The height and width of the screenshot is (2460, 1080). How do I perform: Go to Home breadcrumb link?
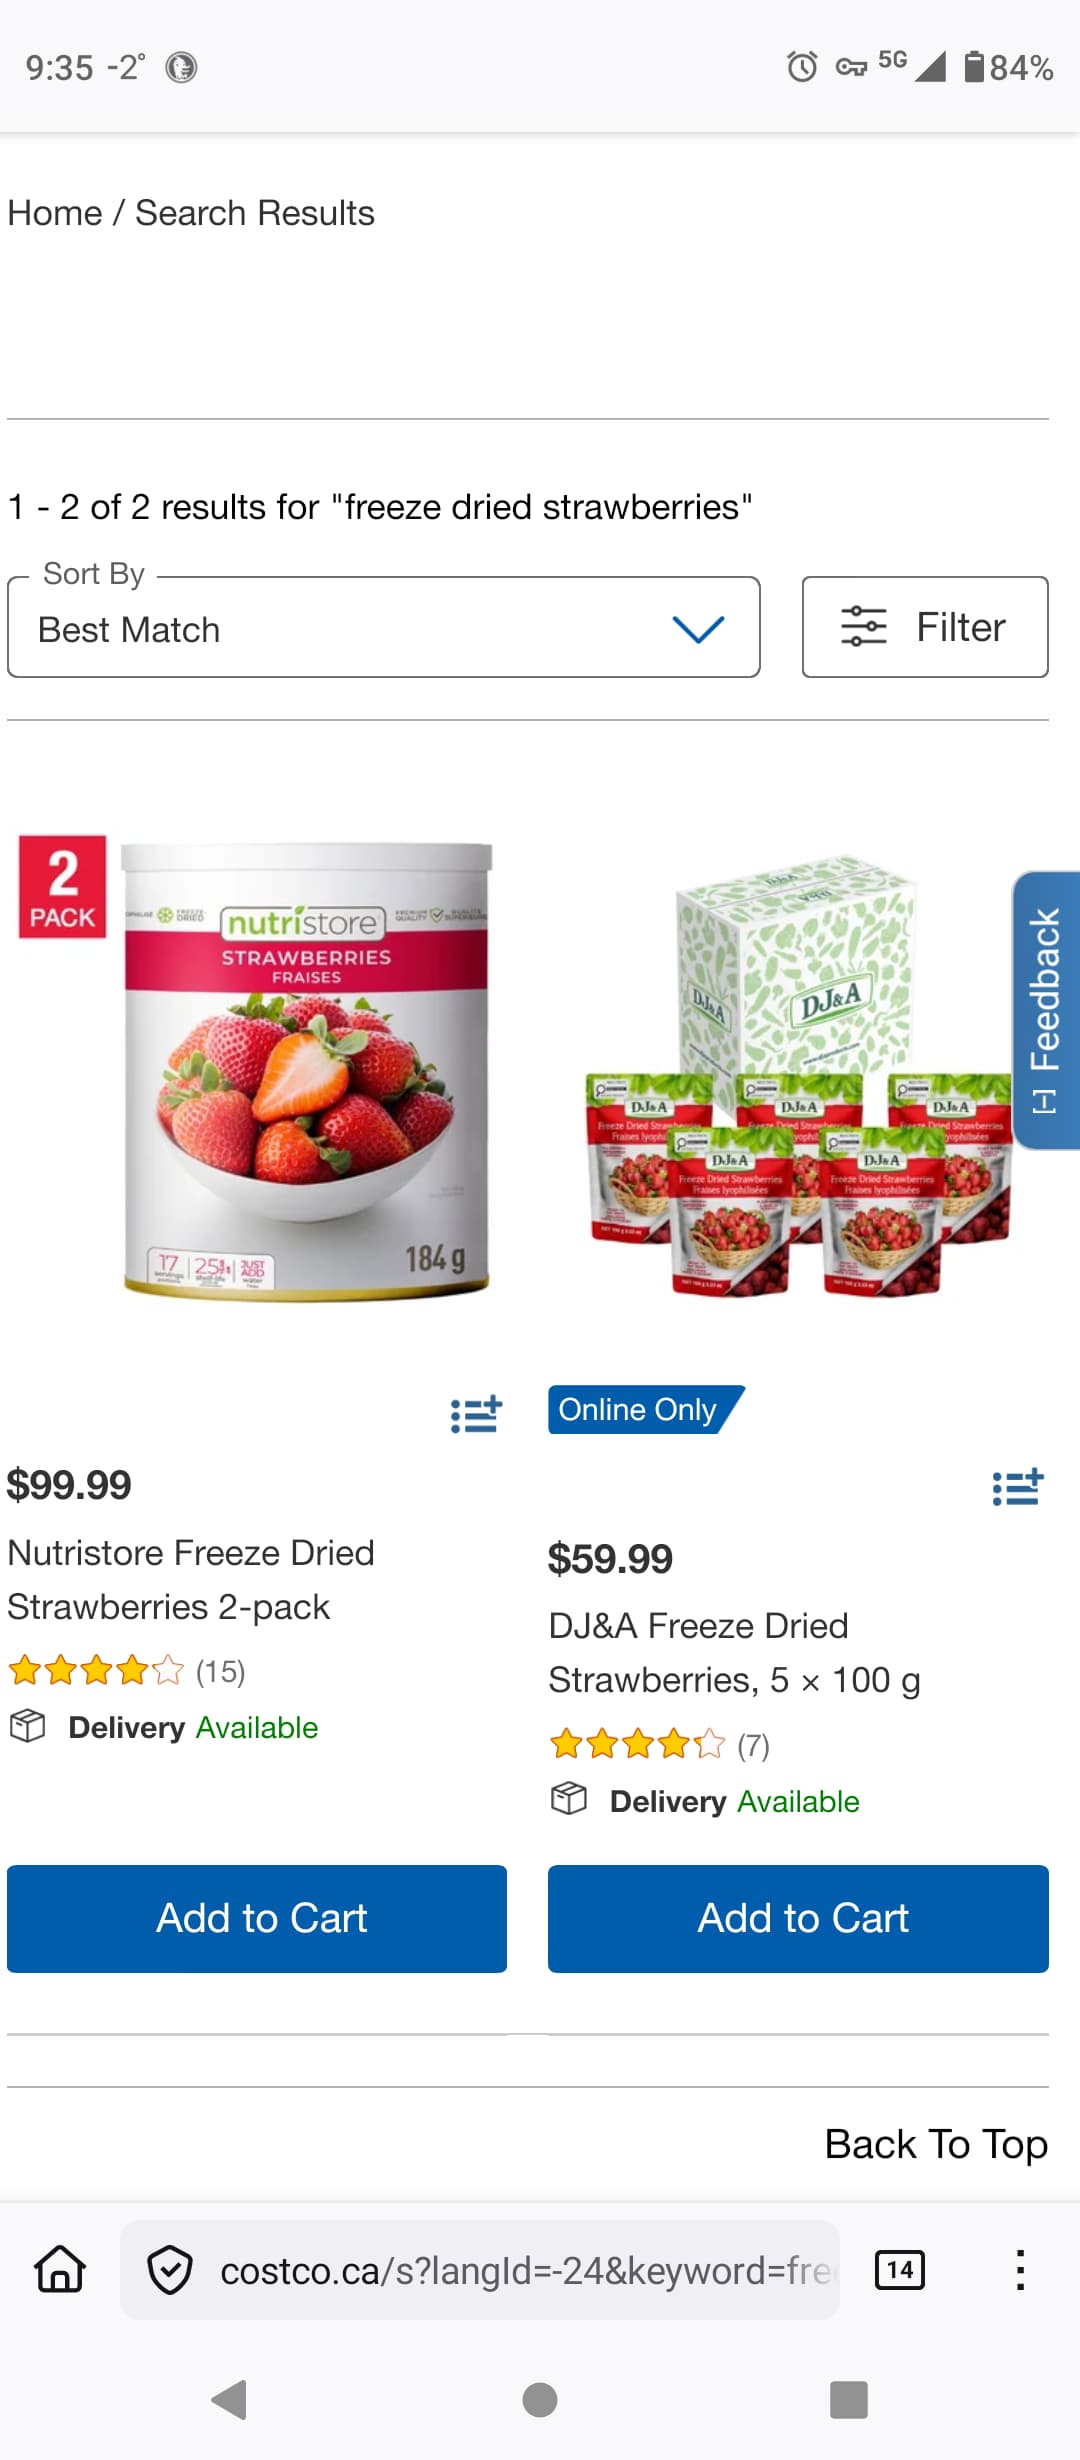click(x=55, y=213)
